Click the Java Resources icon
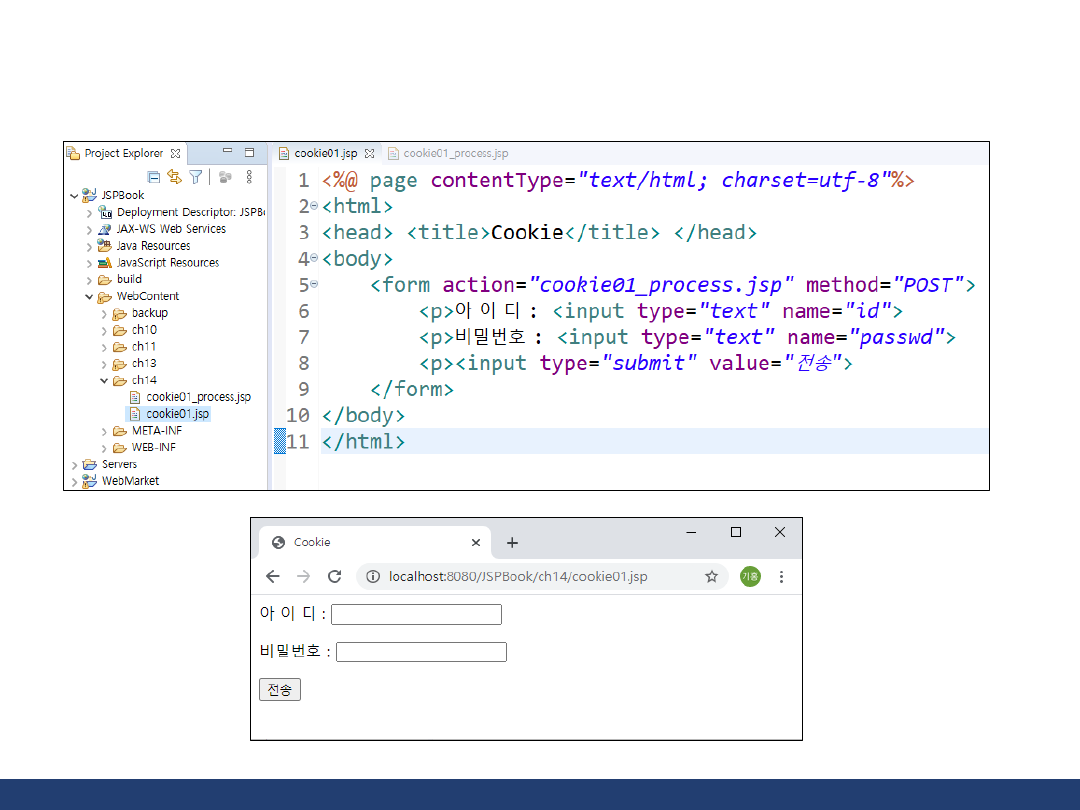 (105, 245)
